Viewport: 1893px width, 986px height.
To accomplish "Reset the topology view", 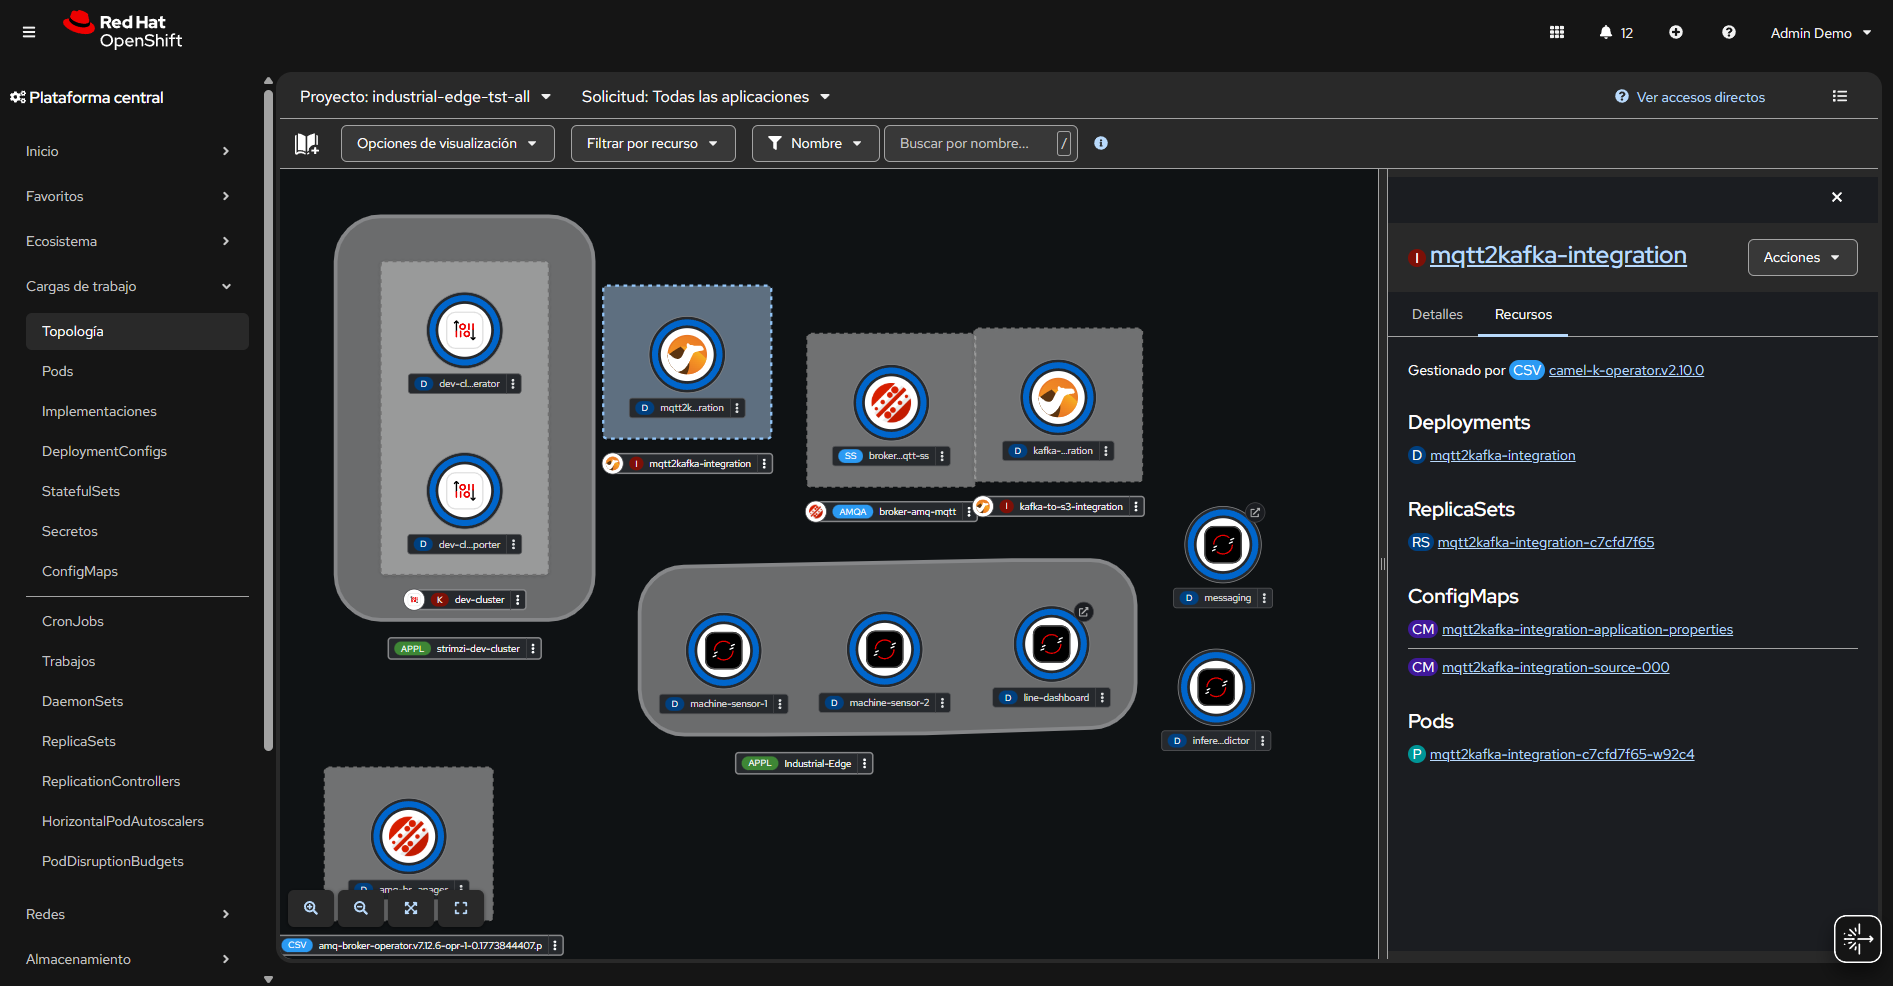I will point(461,908).
